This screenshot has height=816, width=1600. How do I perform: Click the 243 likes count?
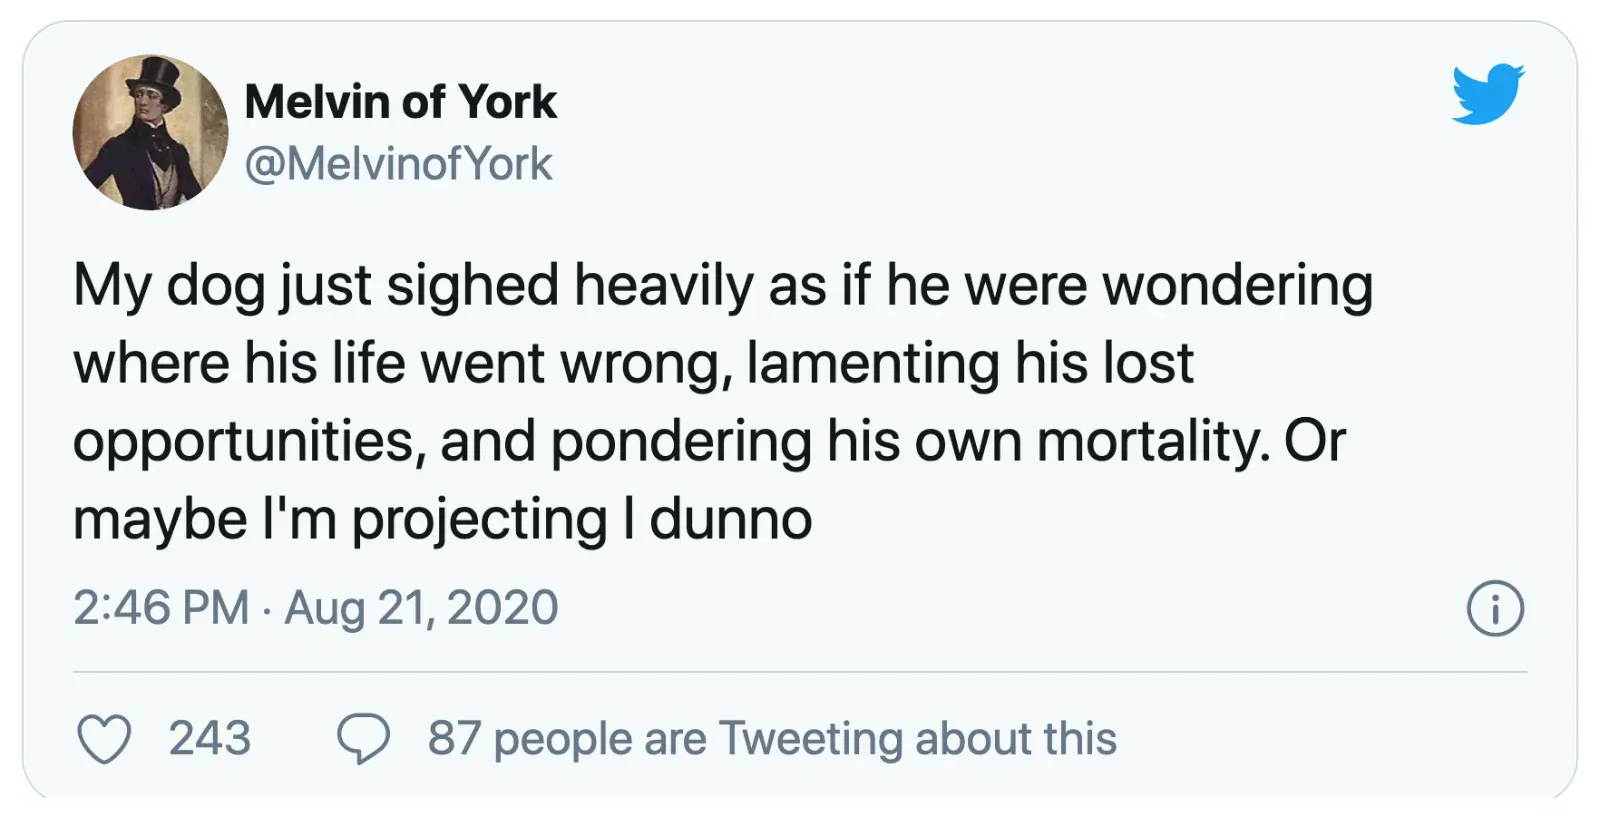[x=209, y=739]
